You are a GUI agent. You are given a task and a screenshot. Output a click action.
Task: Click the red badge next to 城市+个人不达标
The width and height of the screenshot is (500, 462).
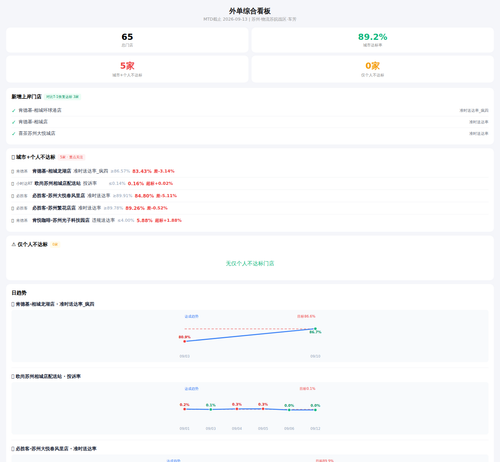(x=71, y=157)
